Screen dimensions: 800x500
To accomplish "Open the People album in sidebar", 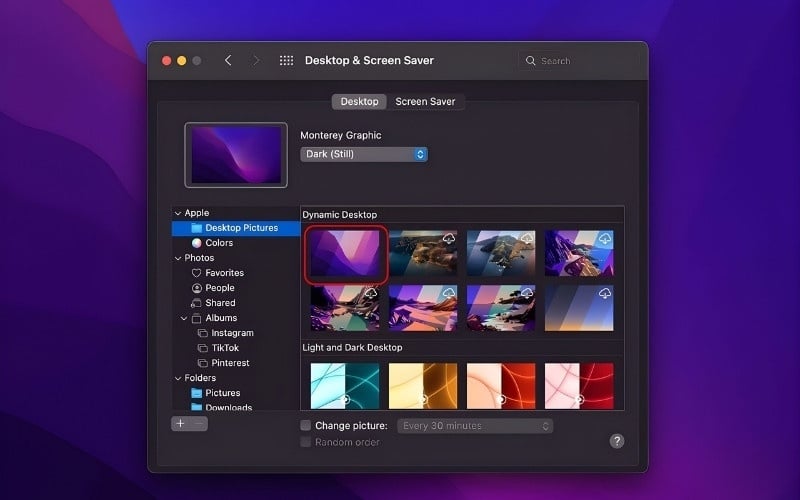I will pyautogui.click(x=219, y=288).
